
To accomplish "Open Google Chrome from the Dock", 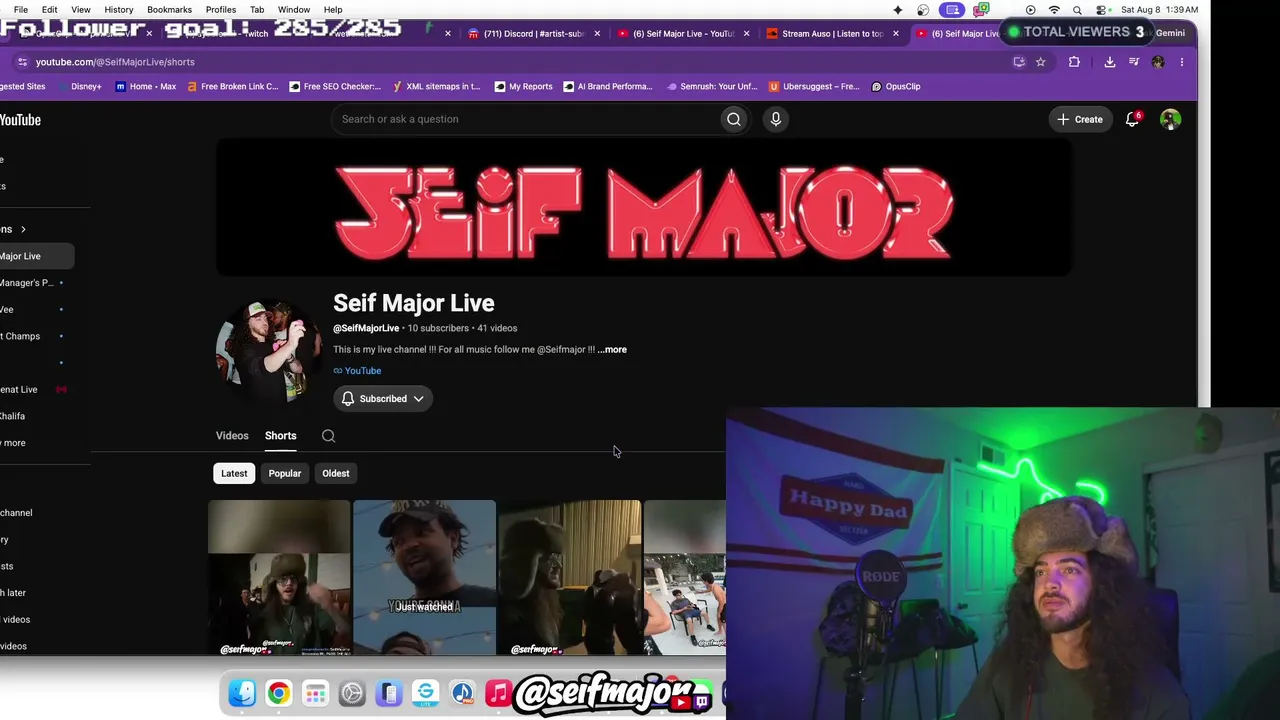I will click(279, 693).
